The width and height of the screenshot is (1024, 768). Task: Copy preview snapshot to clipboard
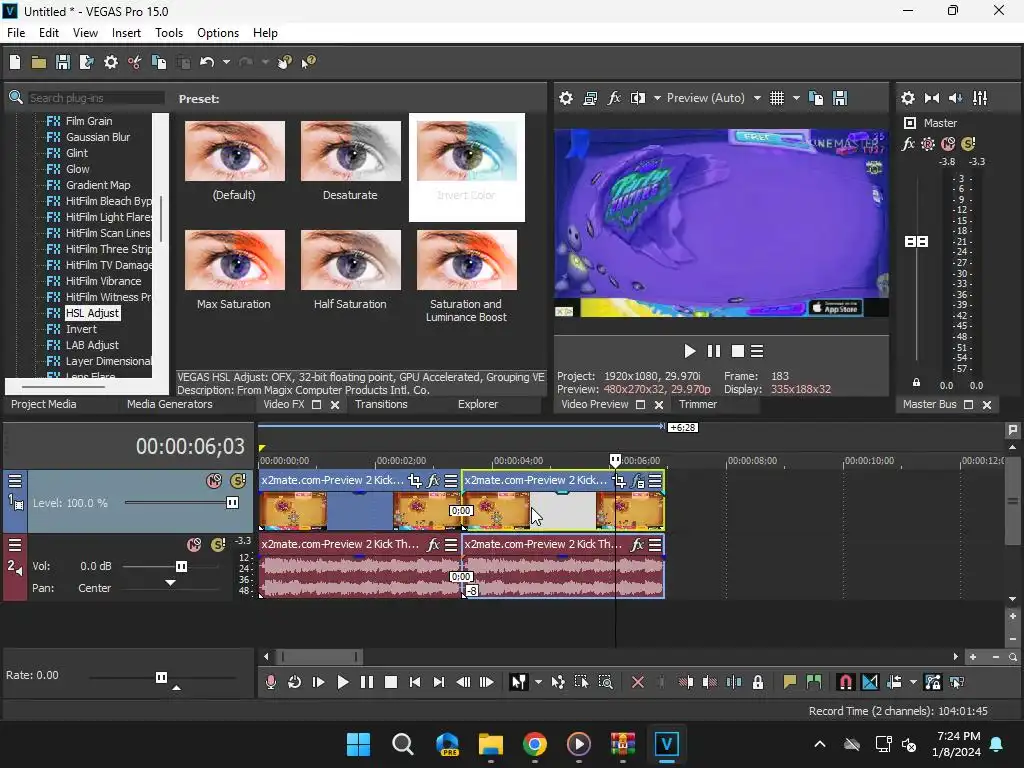point(816,98)
